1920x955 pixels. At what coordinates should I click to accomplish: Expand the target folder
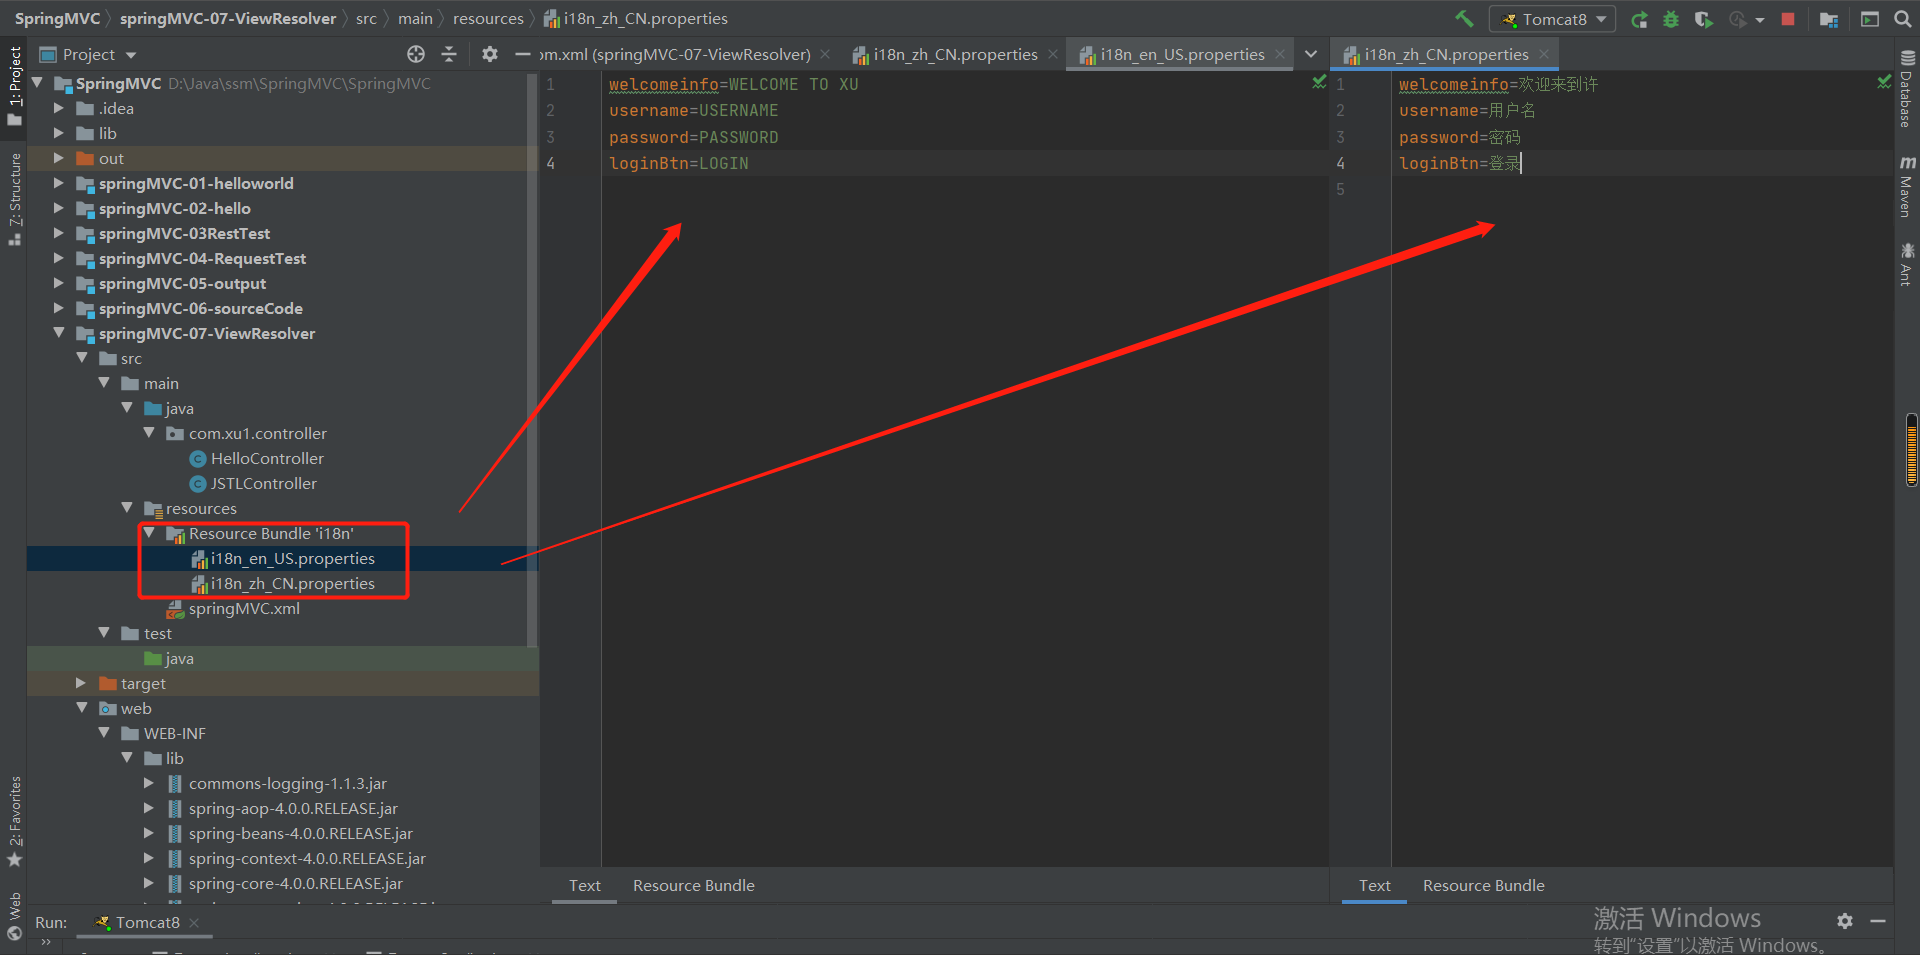click(82, 683)
